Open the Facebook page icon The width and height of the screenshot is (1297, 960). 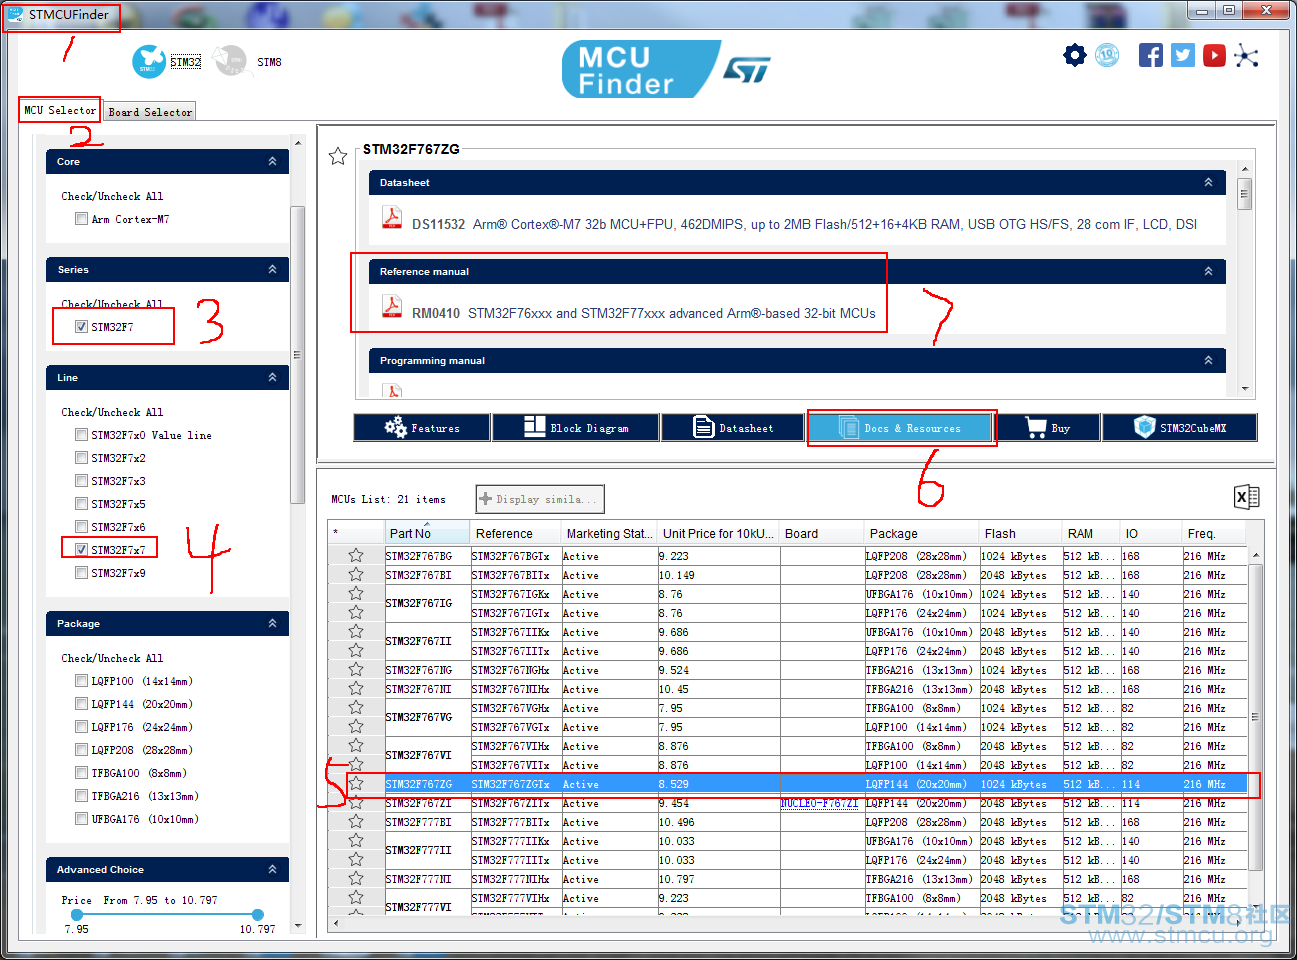pos(1151,55)
